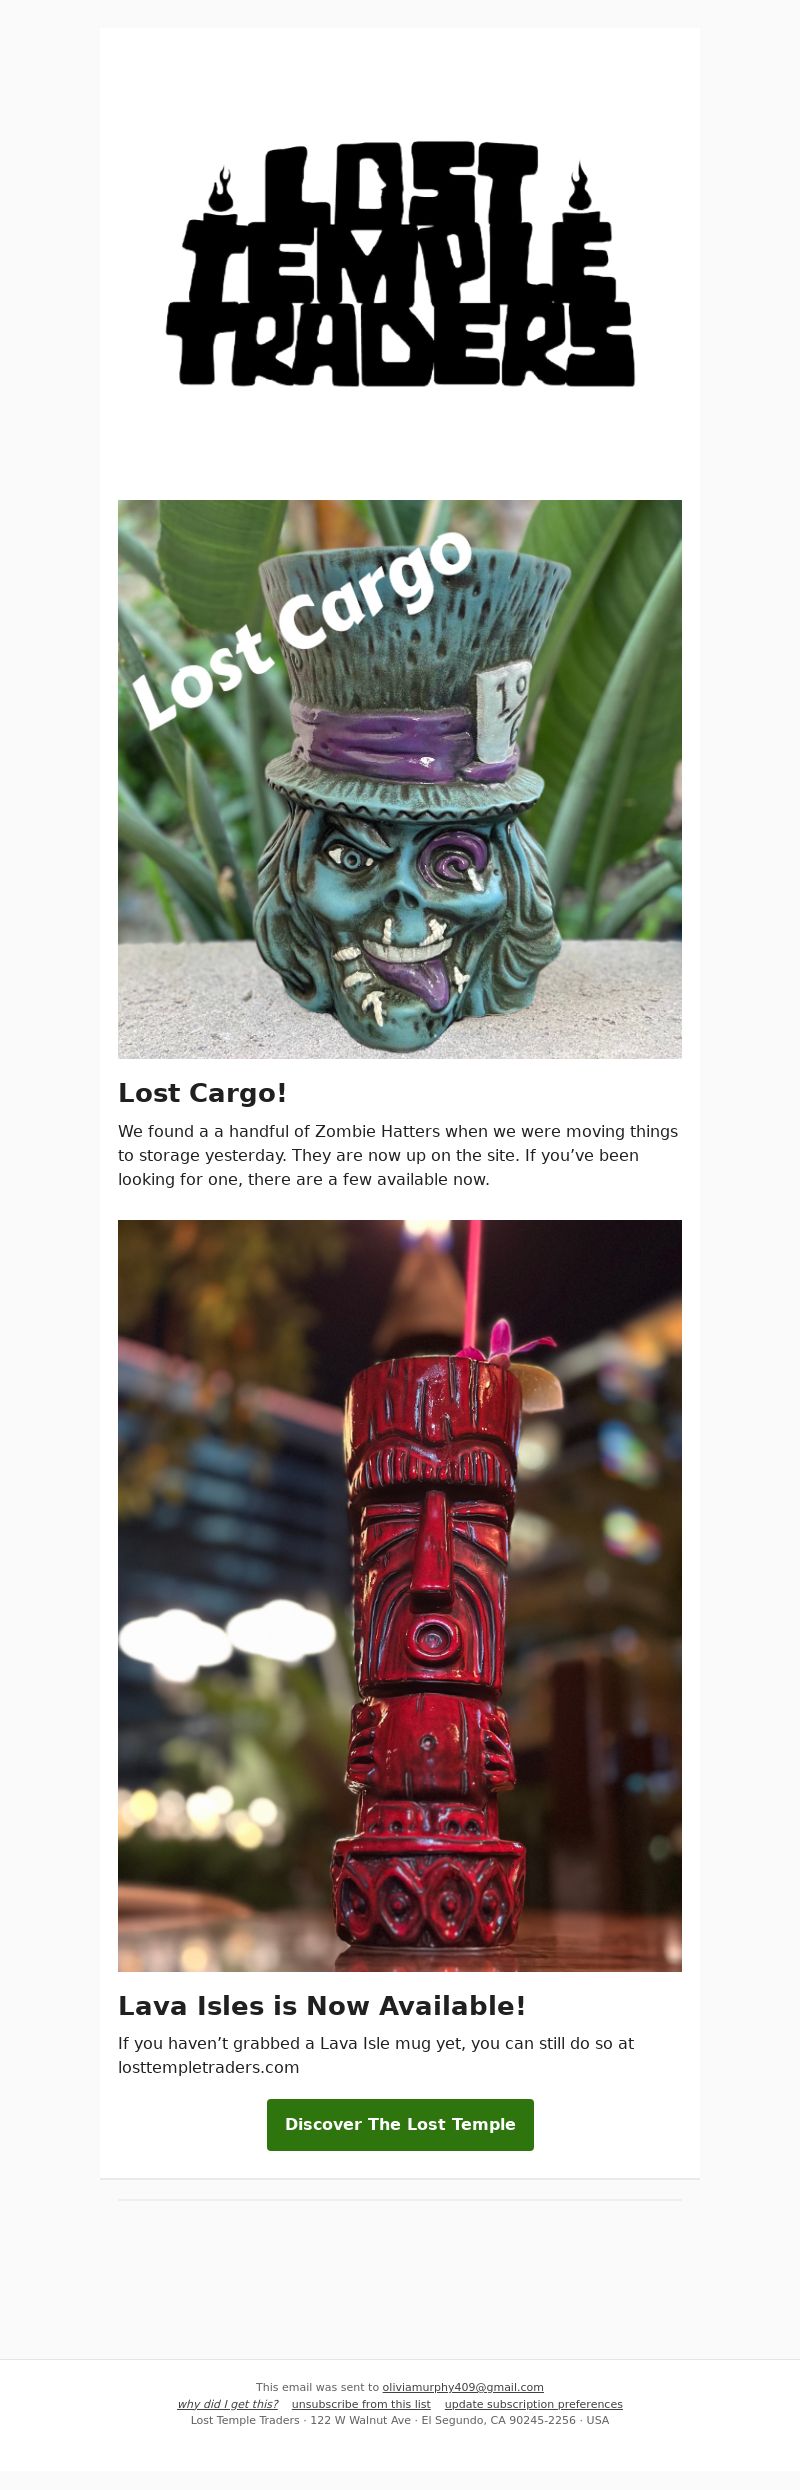Select 'Lava Isles is Now Available!' heading
The width and height of the screenshot is (800, 2490).
[x=322, y=2006]
